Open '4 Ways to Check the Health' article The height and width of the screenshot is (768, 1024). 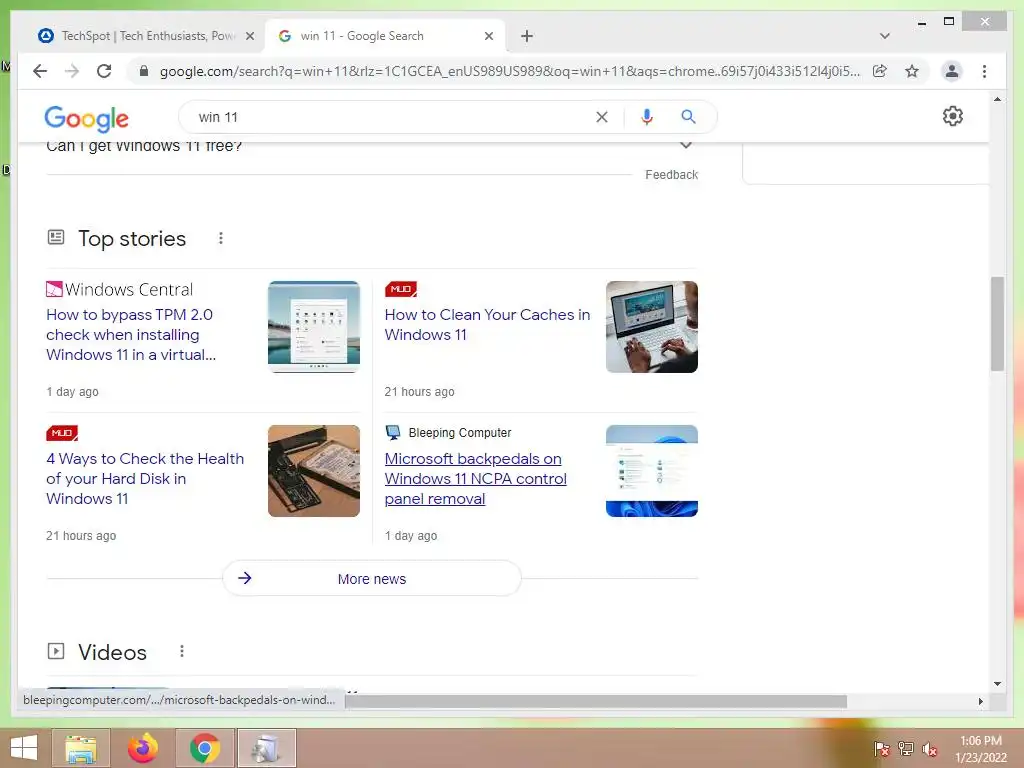click(145, 479)
